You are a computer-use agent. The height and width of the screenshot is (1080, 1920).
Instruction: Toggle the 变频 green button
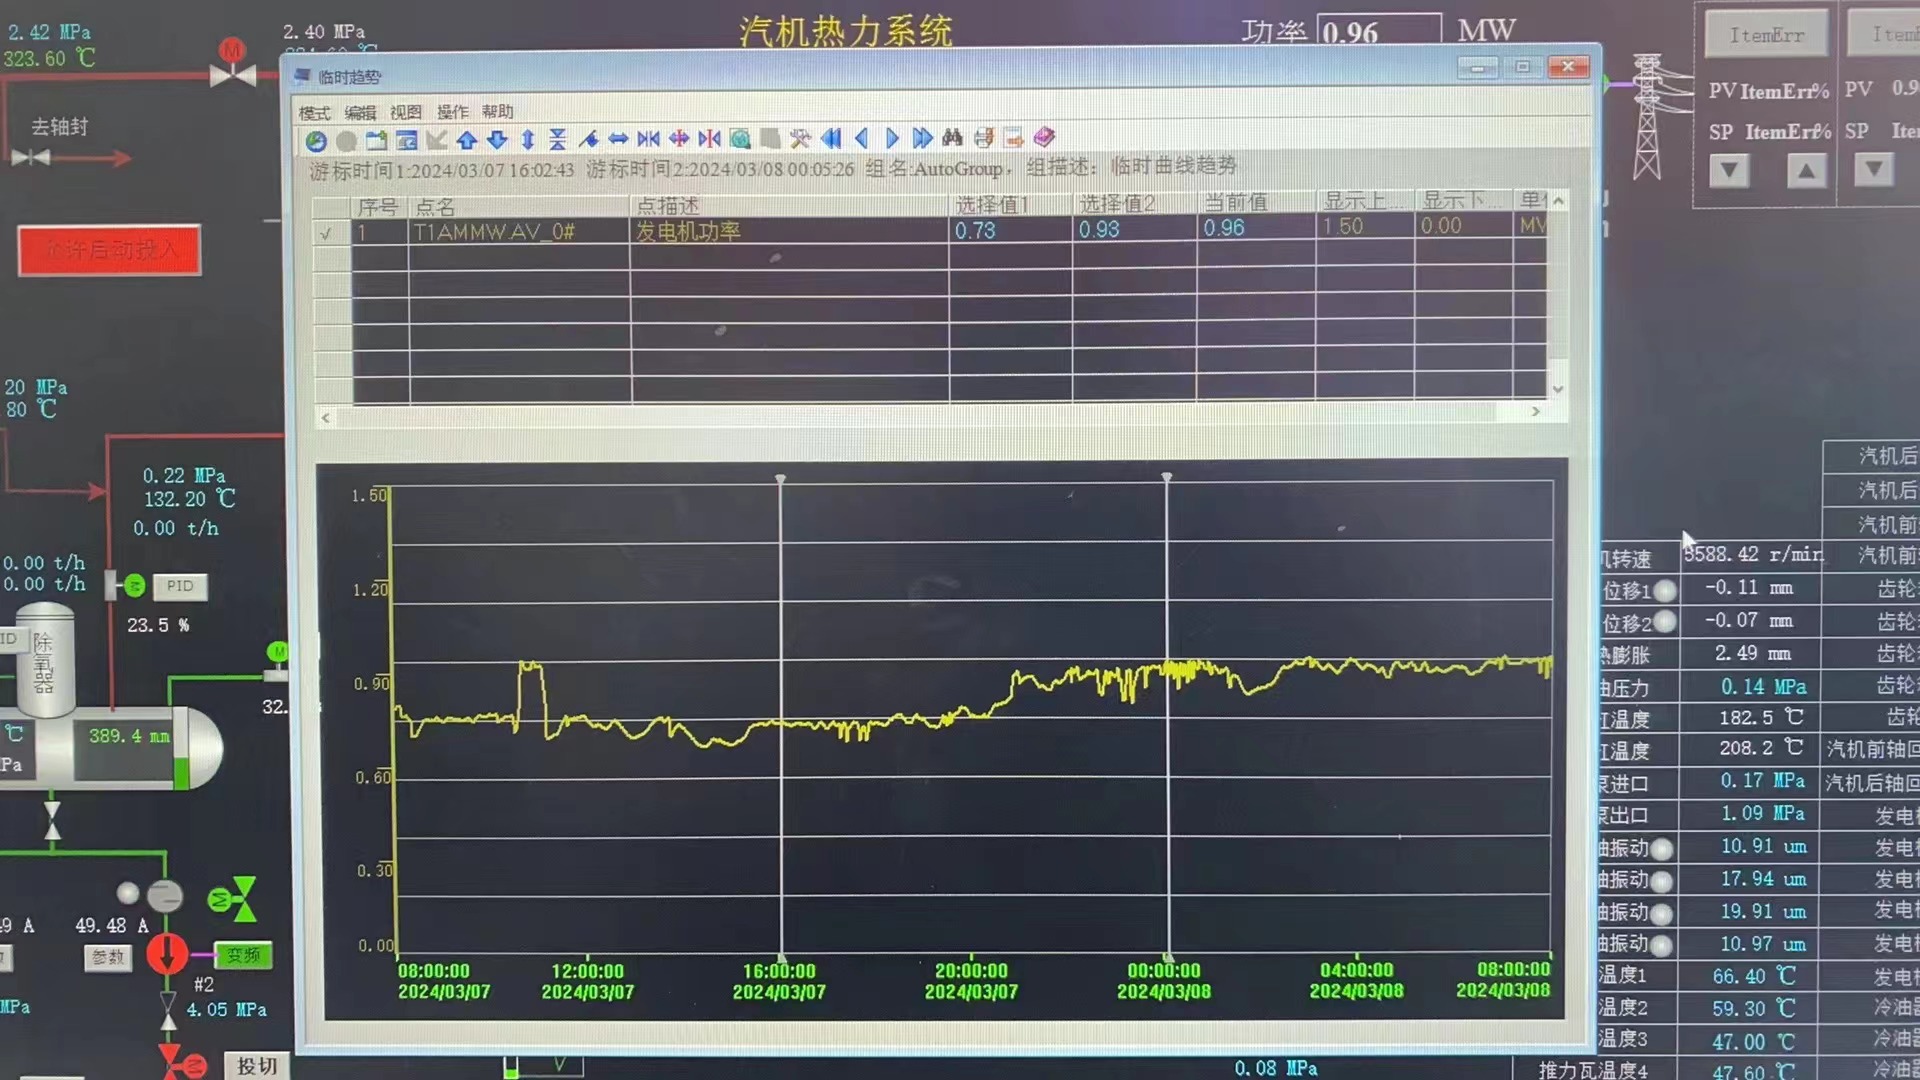[243, 955]
